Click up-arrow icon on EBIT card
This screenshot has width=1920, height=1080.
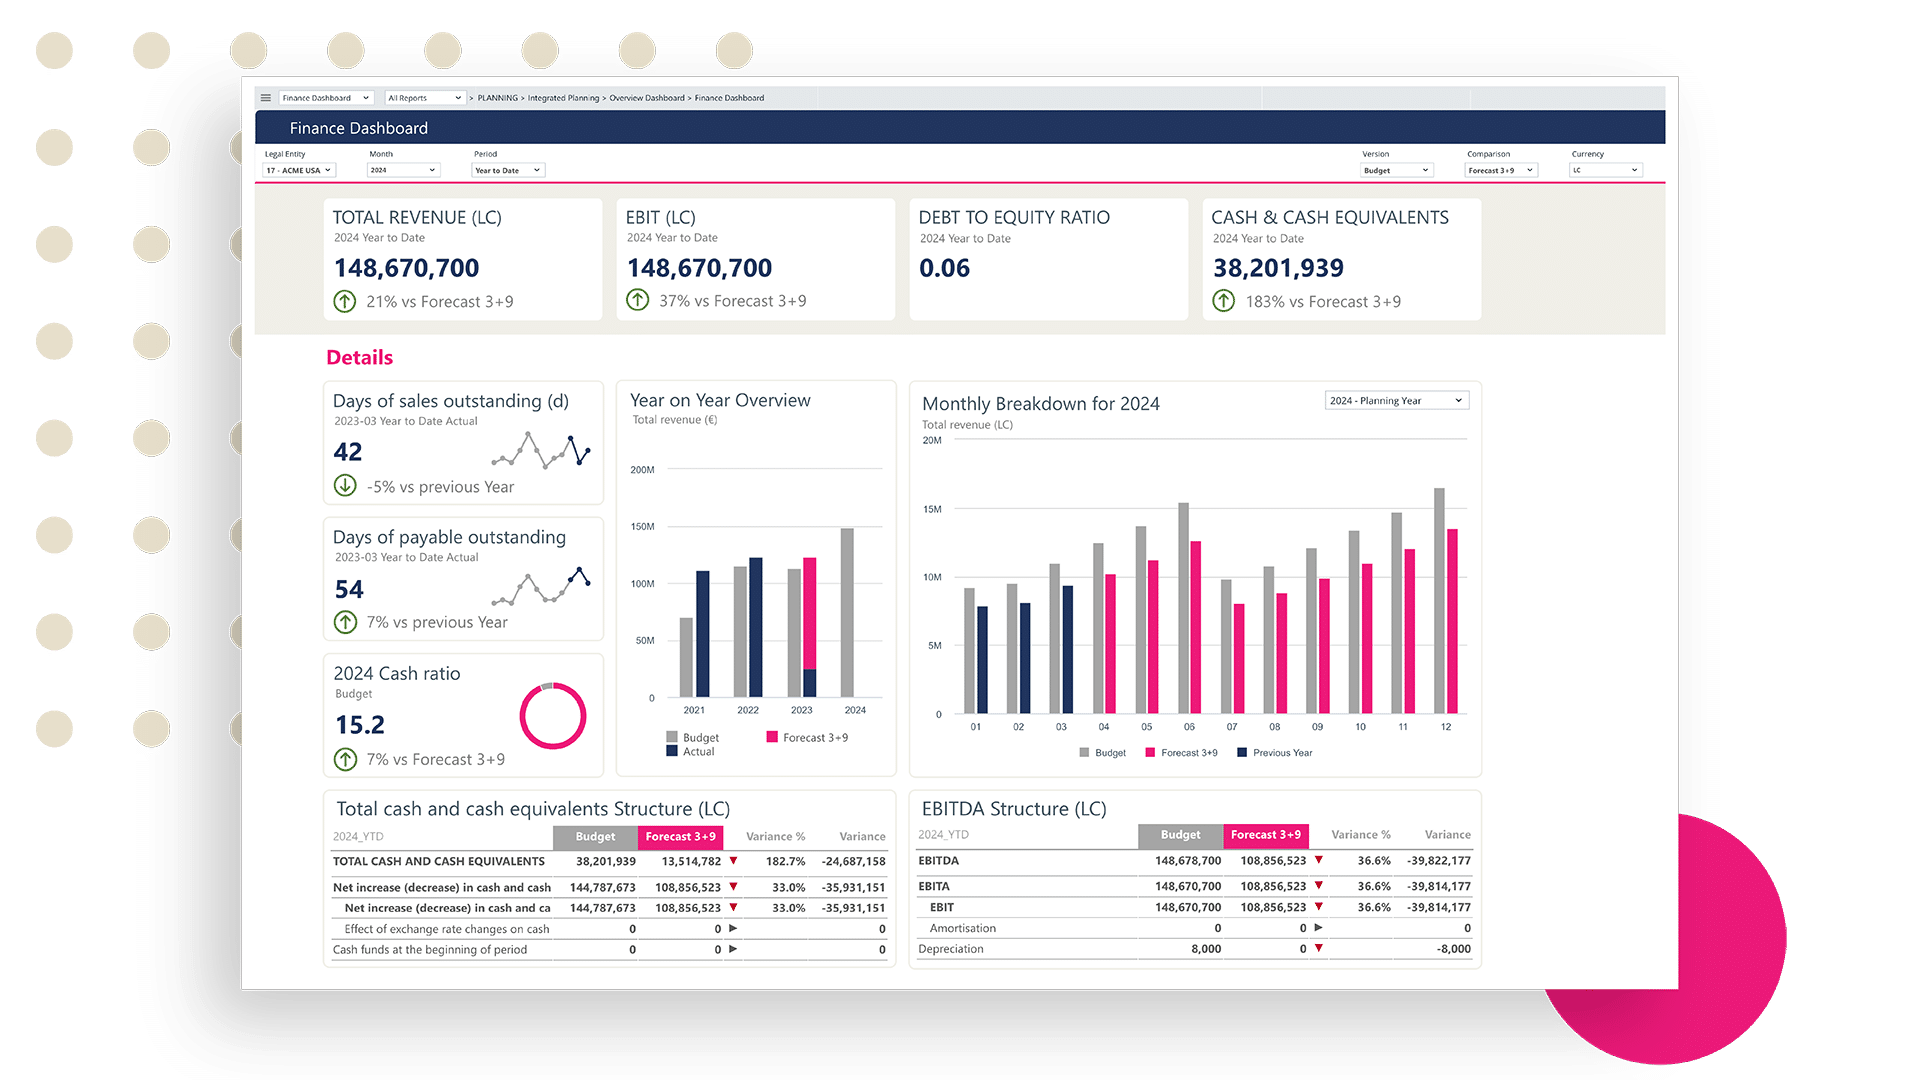(x=637, y=300)
